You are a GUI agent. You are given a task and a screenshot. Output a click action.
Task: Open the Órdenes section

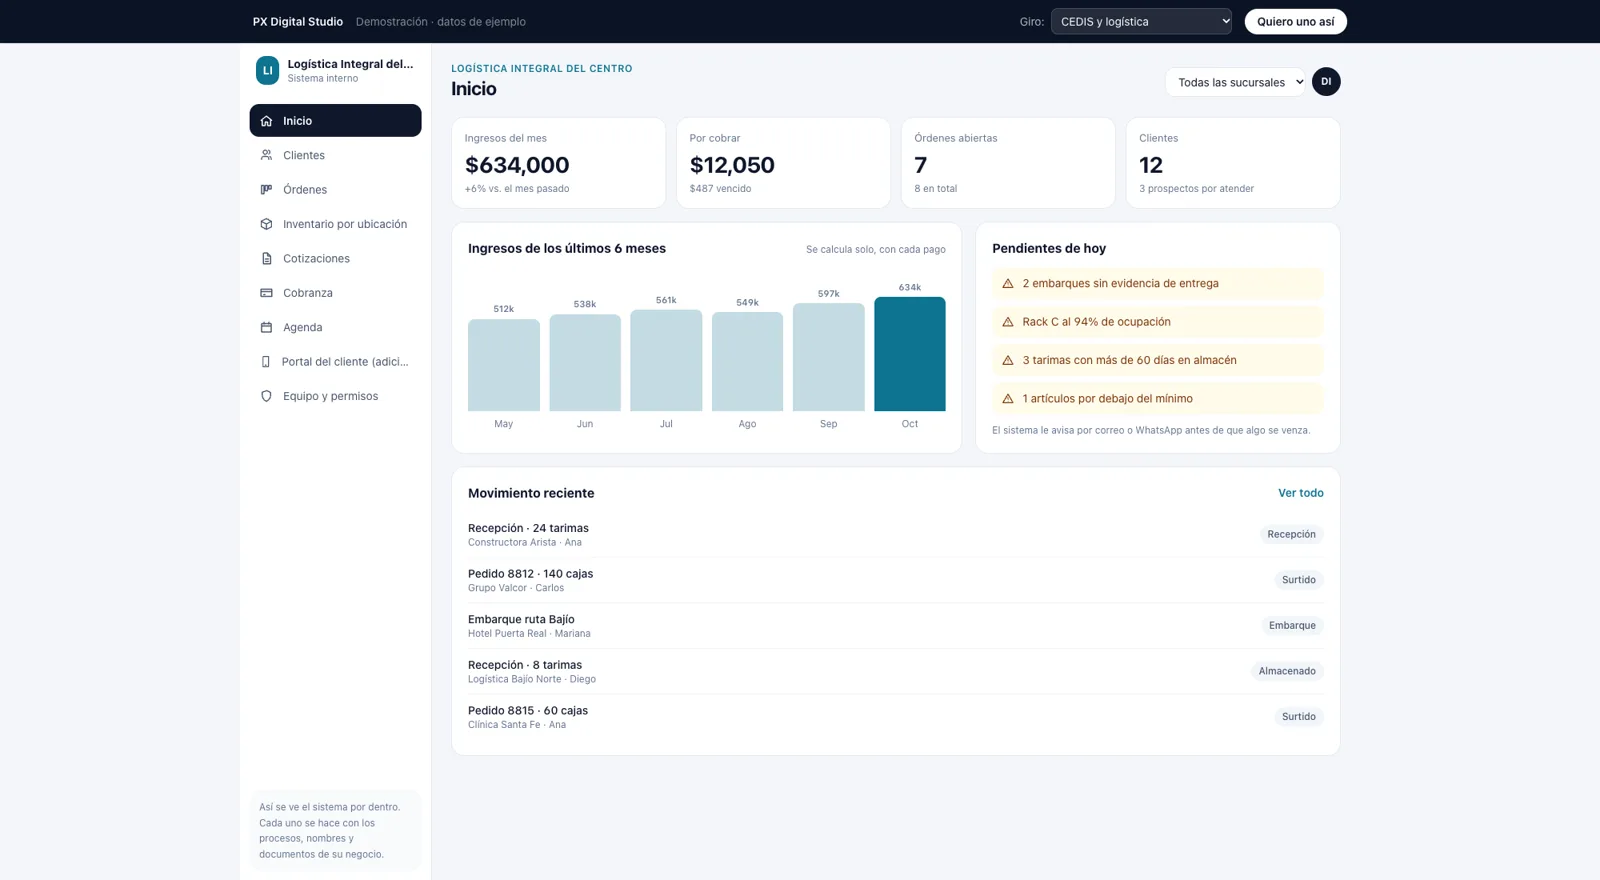click(x=335, y=189)
